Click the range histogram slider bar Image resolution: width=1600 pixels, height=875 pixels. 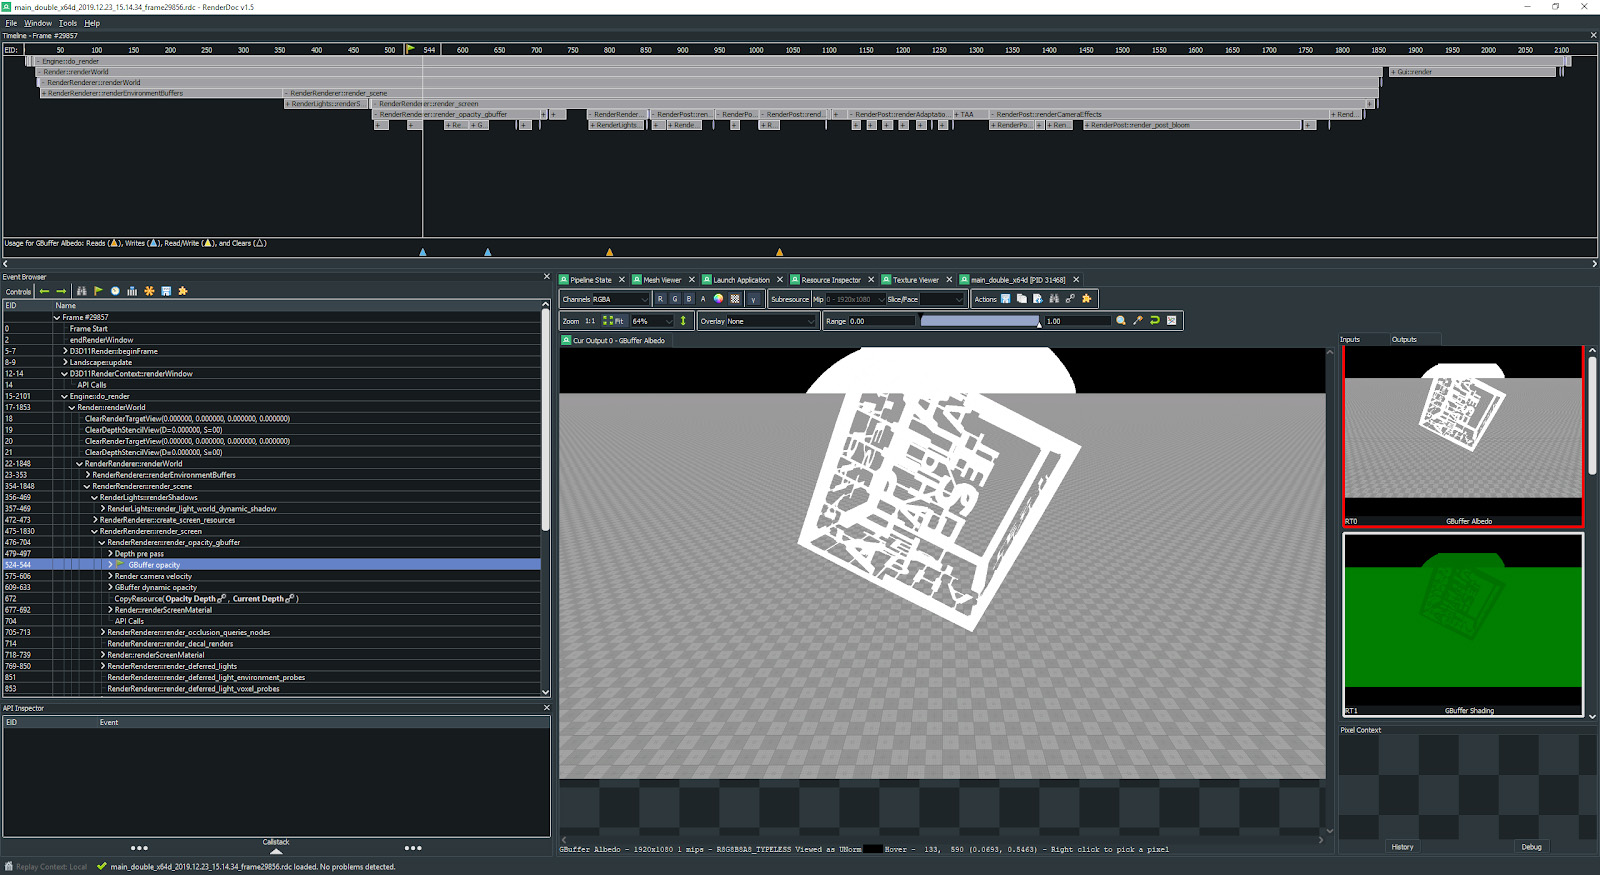[x=979, y=321]
